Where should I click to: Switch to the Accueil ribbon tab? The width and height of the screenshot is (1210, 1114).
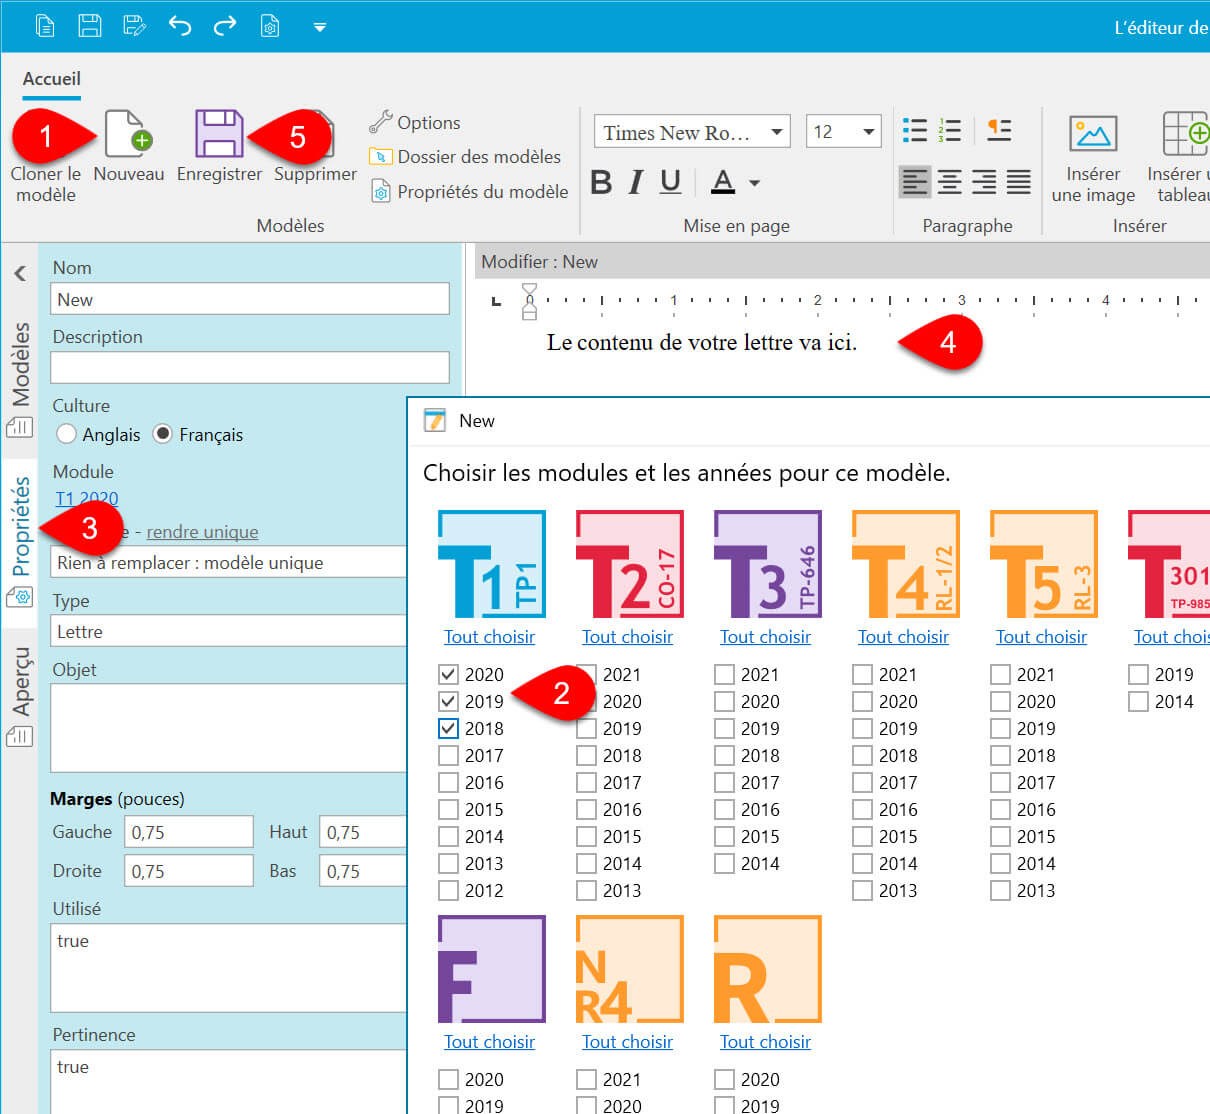(x=52, y=78)
